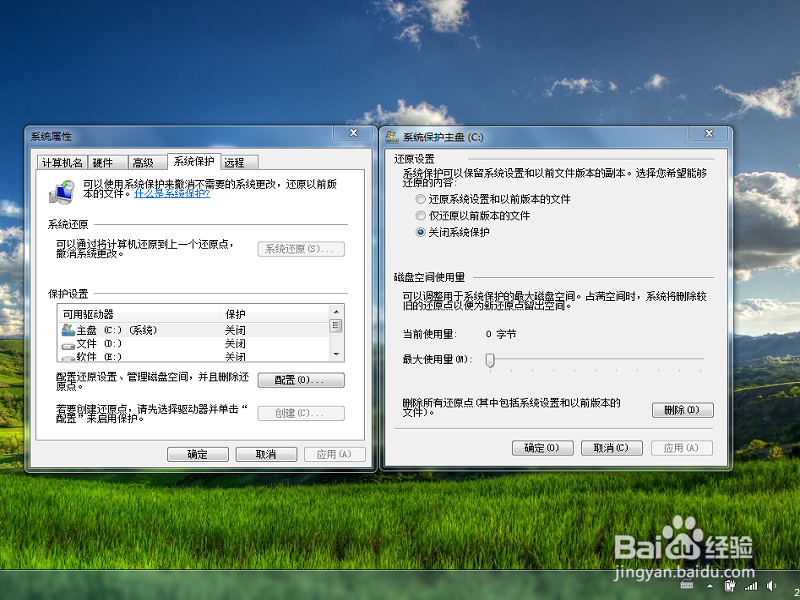Click the drive list scroll up arrow

(x=336, y=311)
